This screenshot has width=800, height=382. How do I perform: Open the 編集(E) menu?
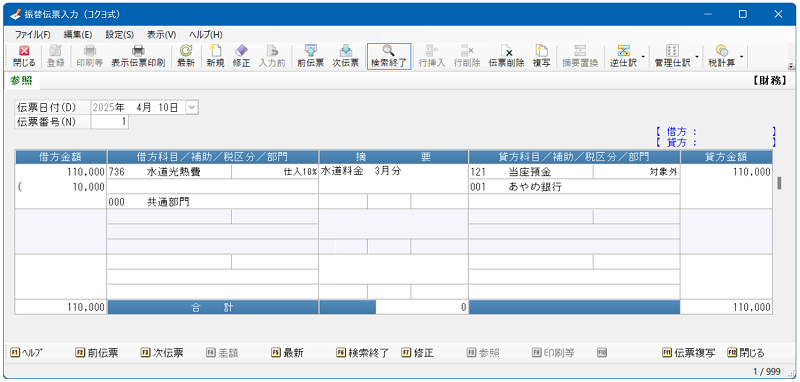click(78, 35)
